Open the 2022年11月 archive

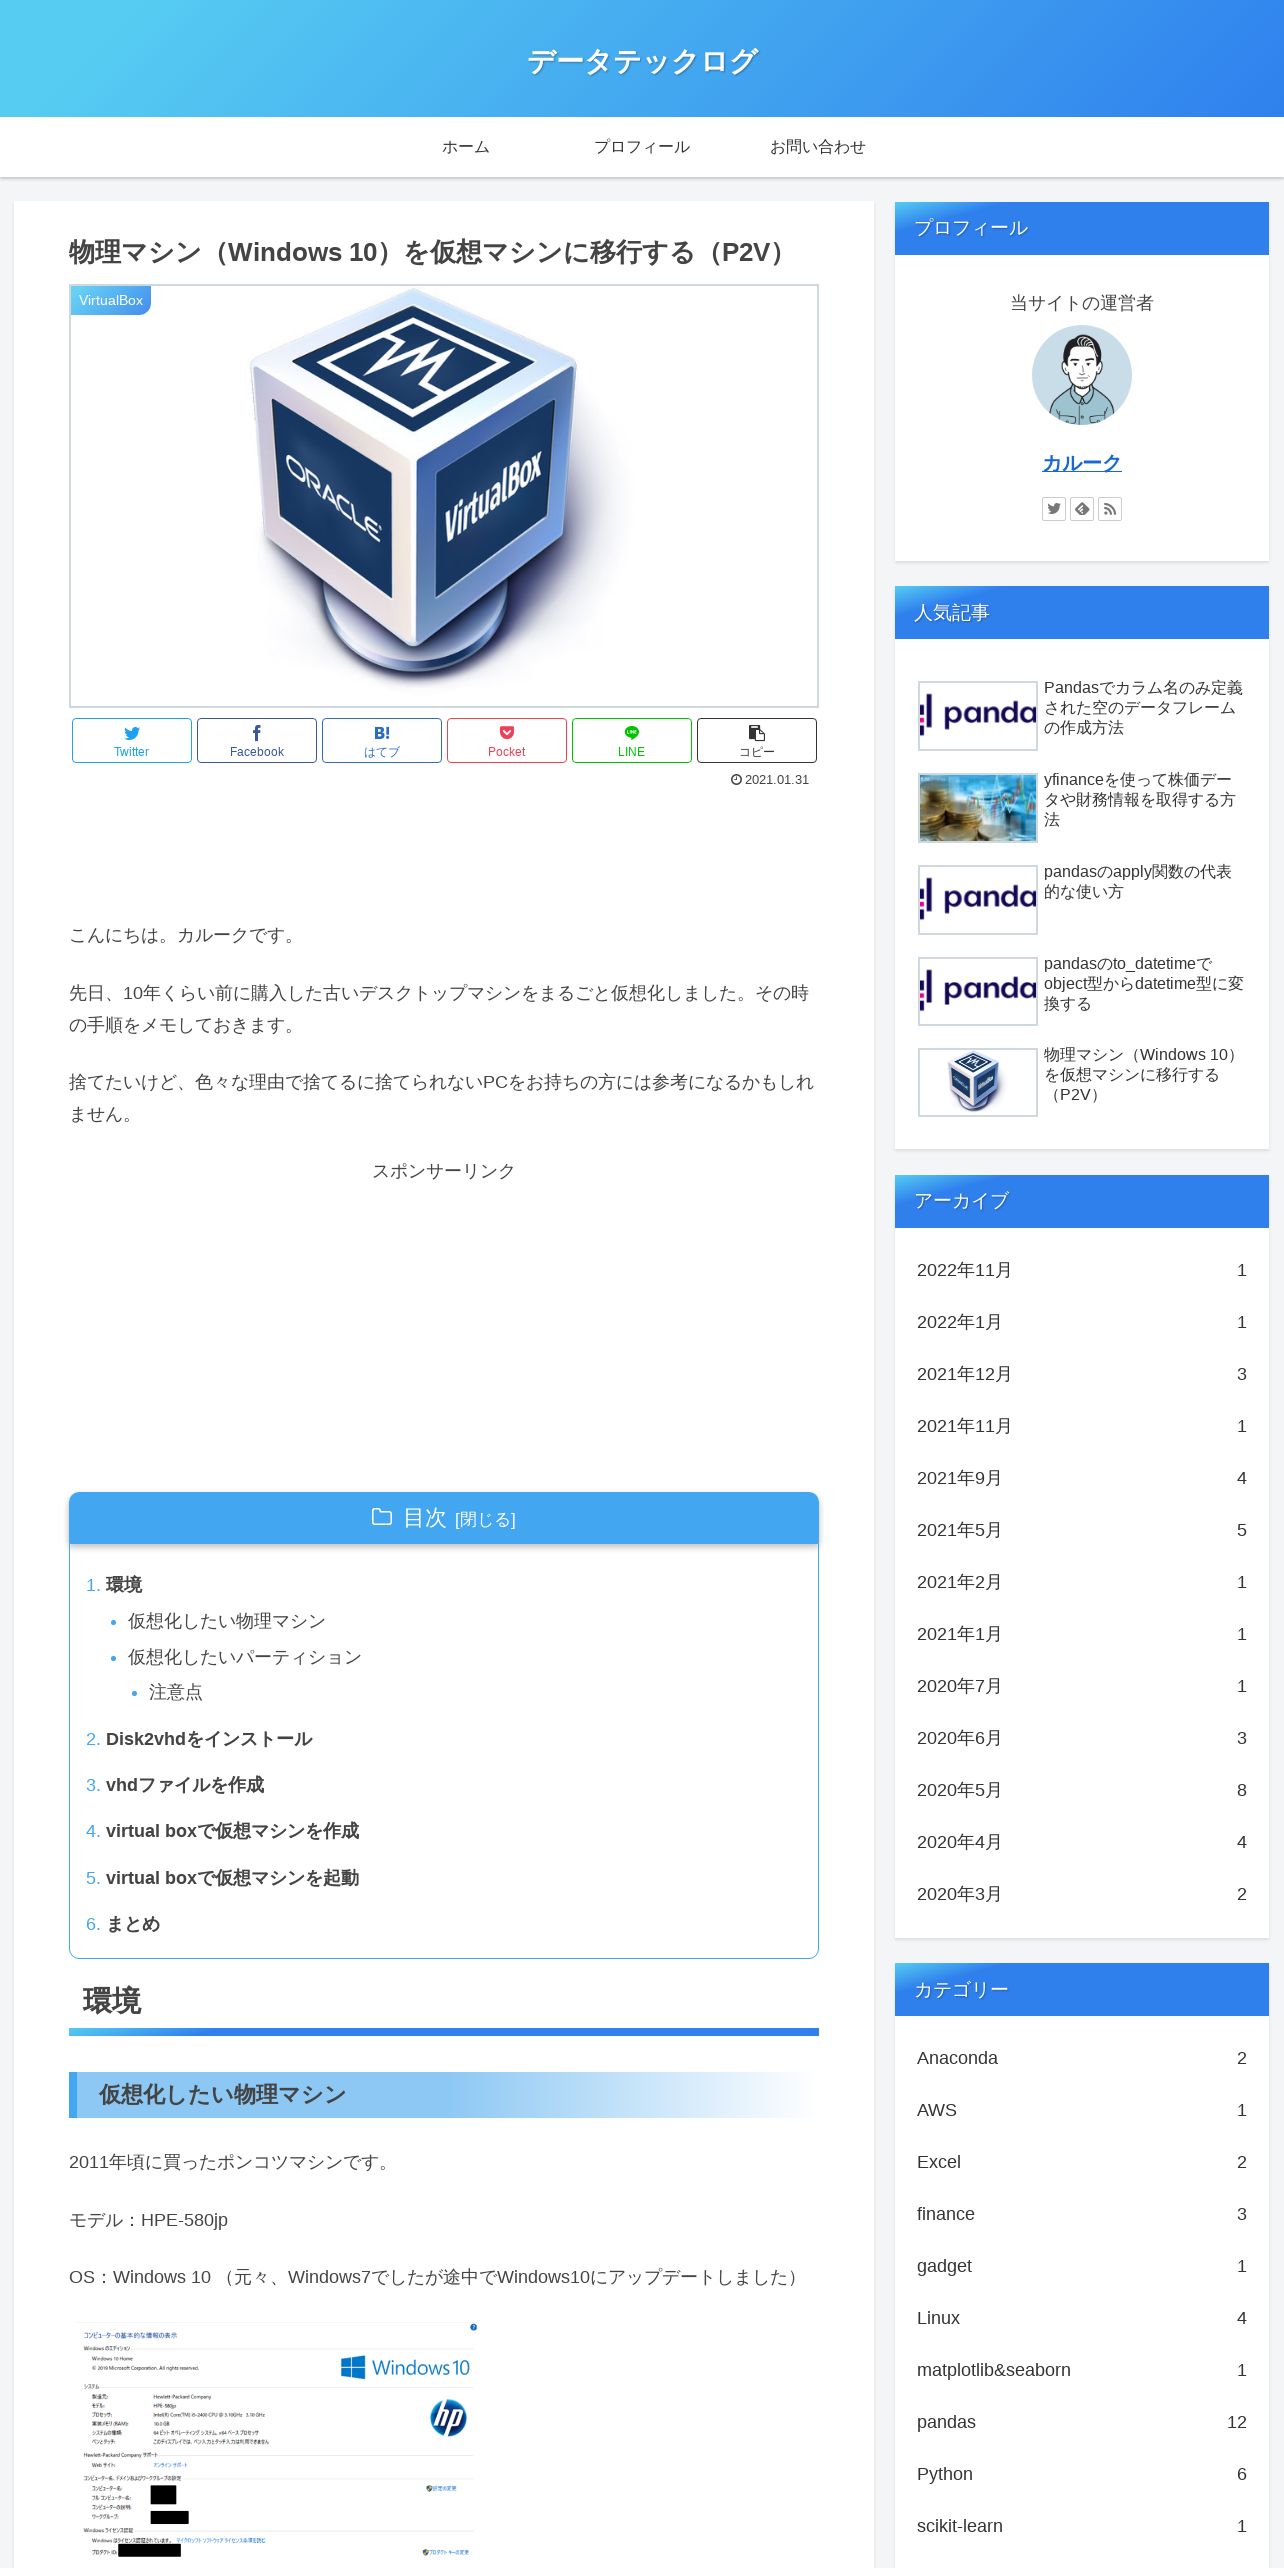pyautogui.click(x=1082, y=1270)
